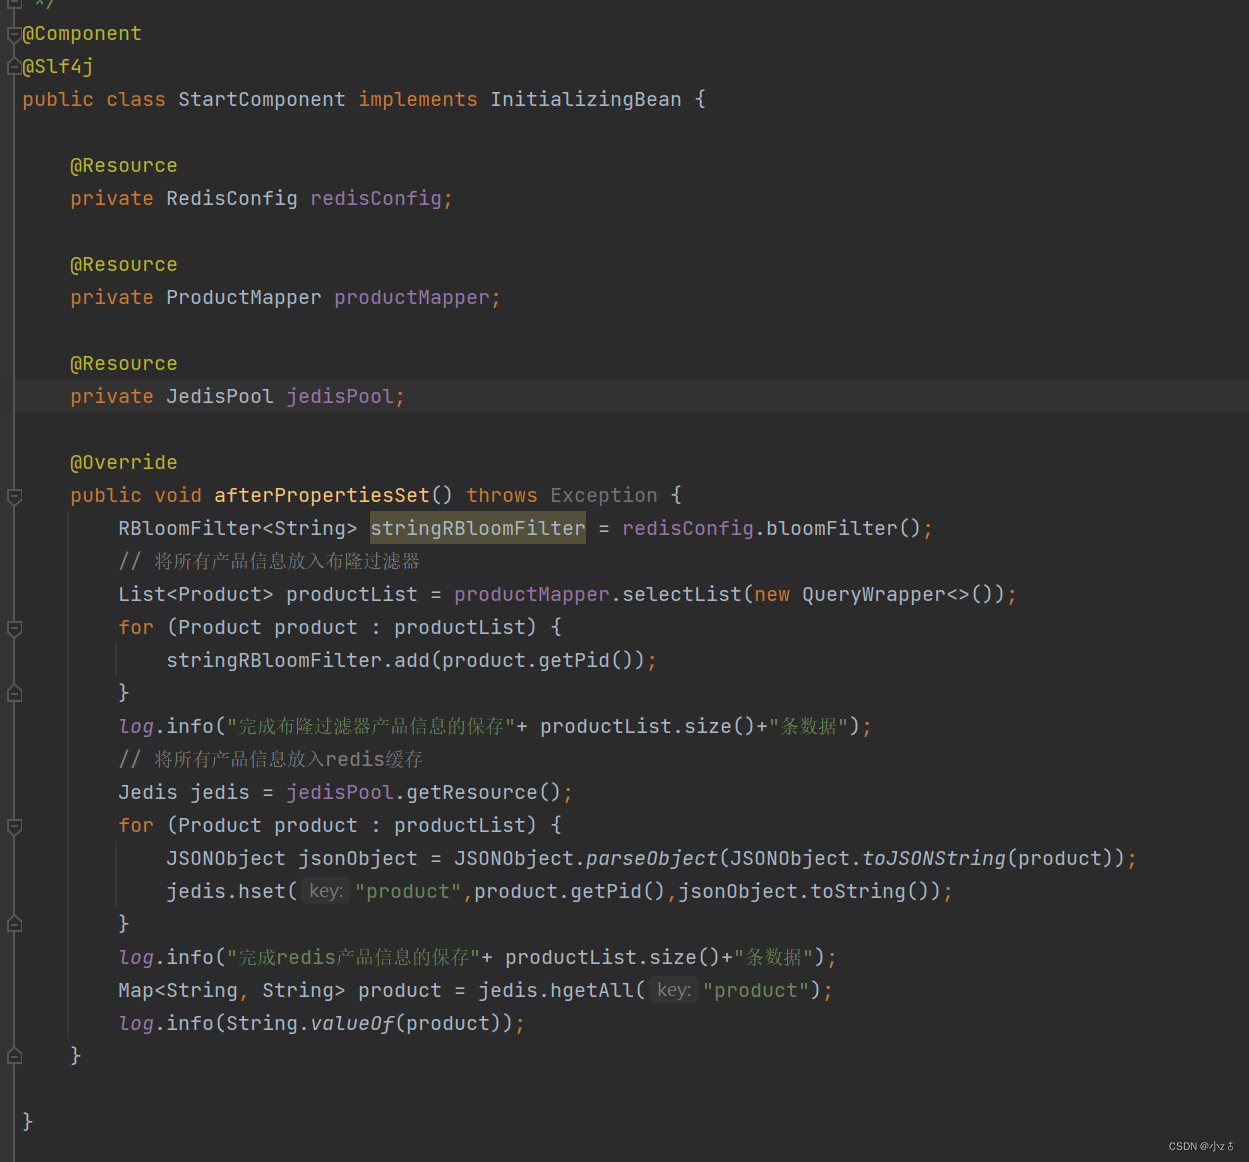The width and height of the screenshot is (1249, 1162).
Task: Click the @Resource annotation above jedisPool
Action: pos(124,363)
